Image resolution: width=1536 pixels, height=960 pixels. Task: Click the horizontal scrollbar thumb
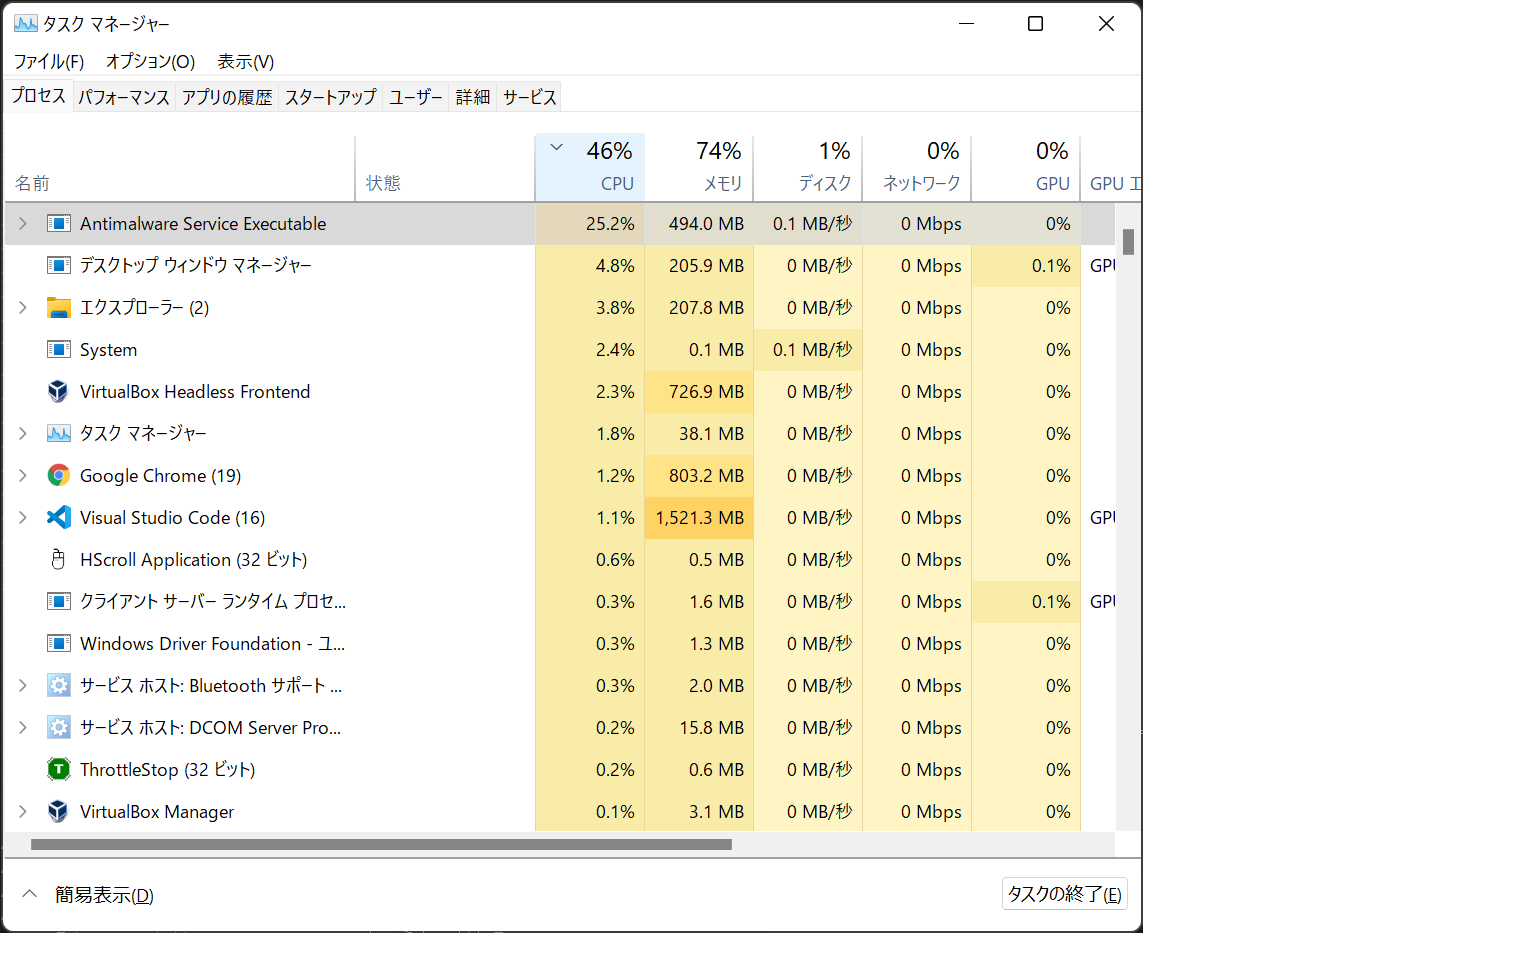381,845
